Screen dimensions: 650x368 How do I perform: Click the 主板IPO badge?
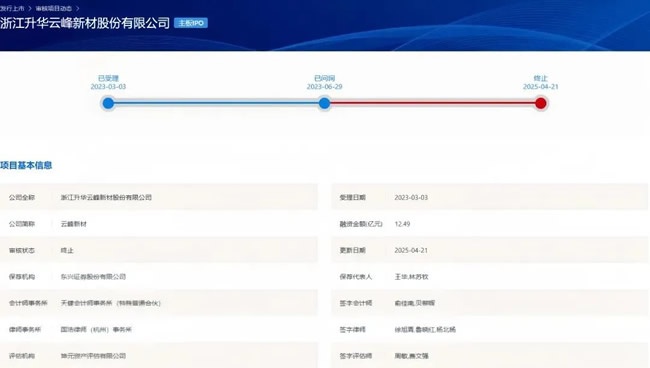point(191,23)
